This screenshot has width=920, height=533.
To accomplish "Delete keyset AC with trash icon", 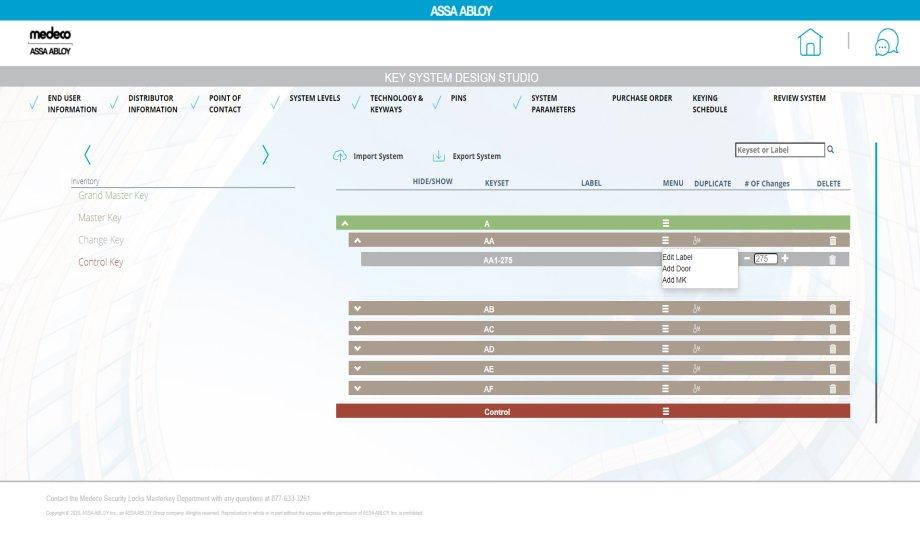I will click(833, 329).
